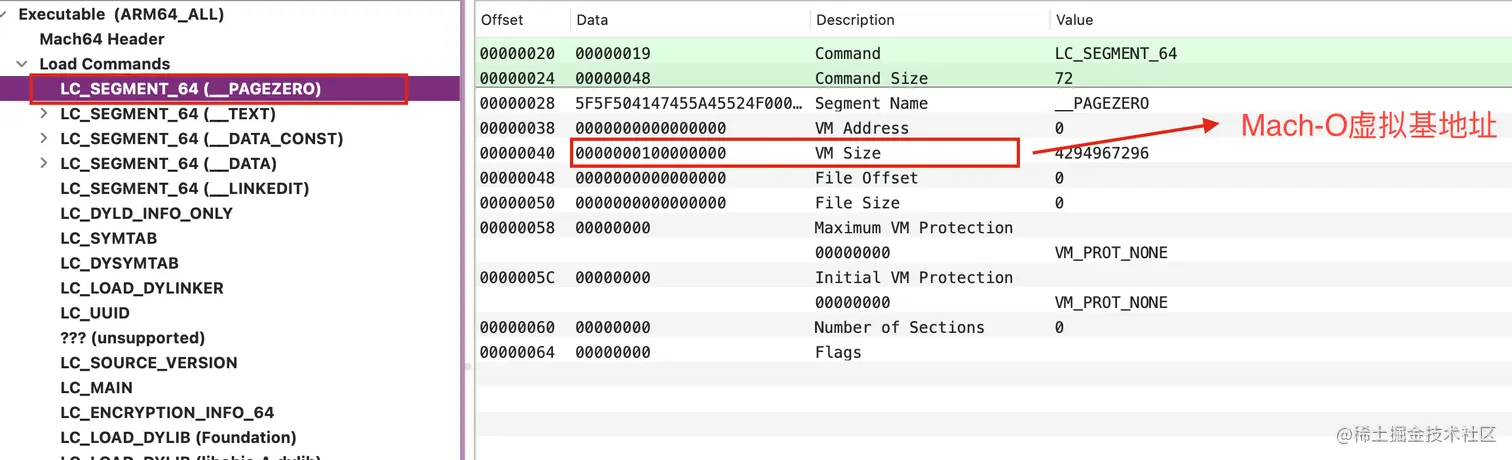Click offset 00000020 cell
Image resolution: width=1512 pixels, height=460 pixels.
(x=517, y=54)
